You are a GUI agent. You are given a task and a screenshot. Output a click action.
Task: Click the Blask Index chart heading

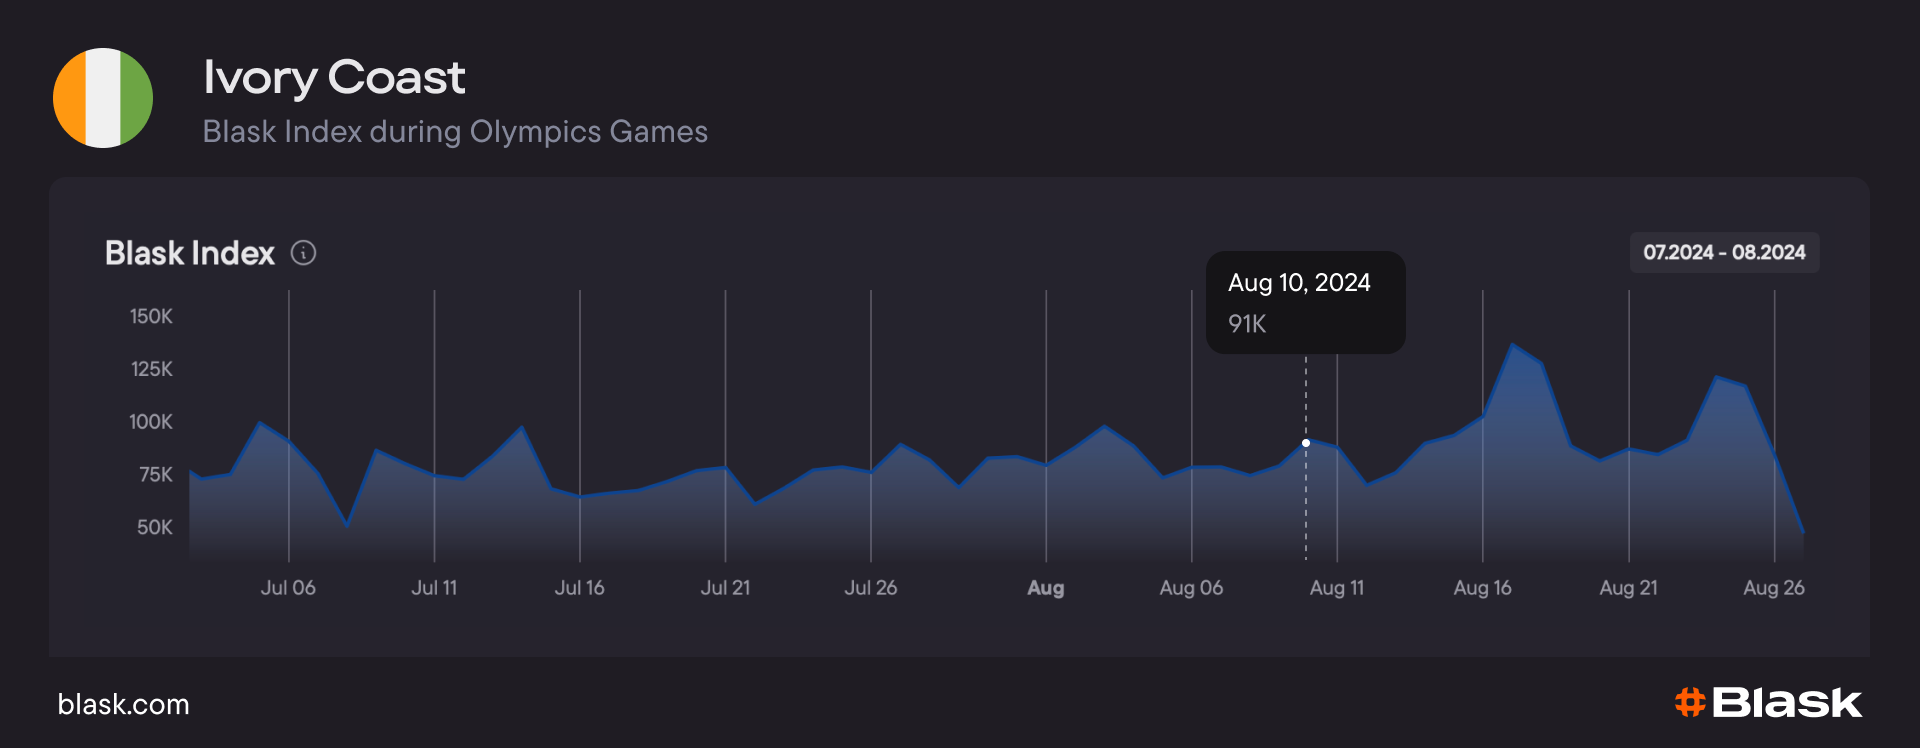(x=190, y=253)
